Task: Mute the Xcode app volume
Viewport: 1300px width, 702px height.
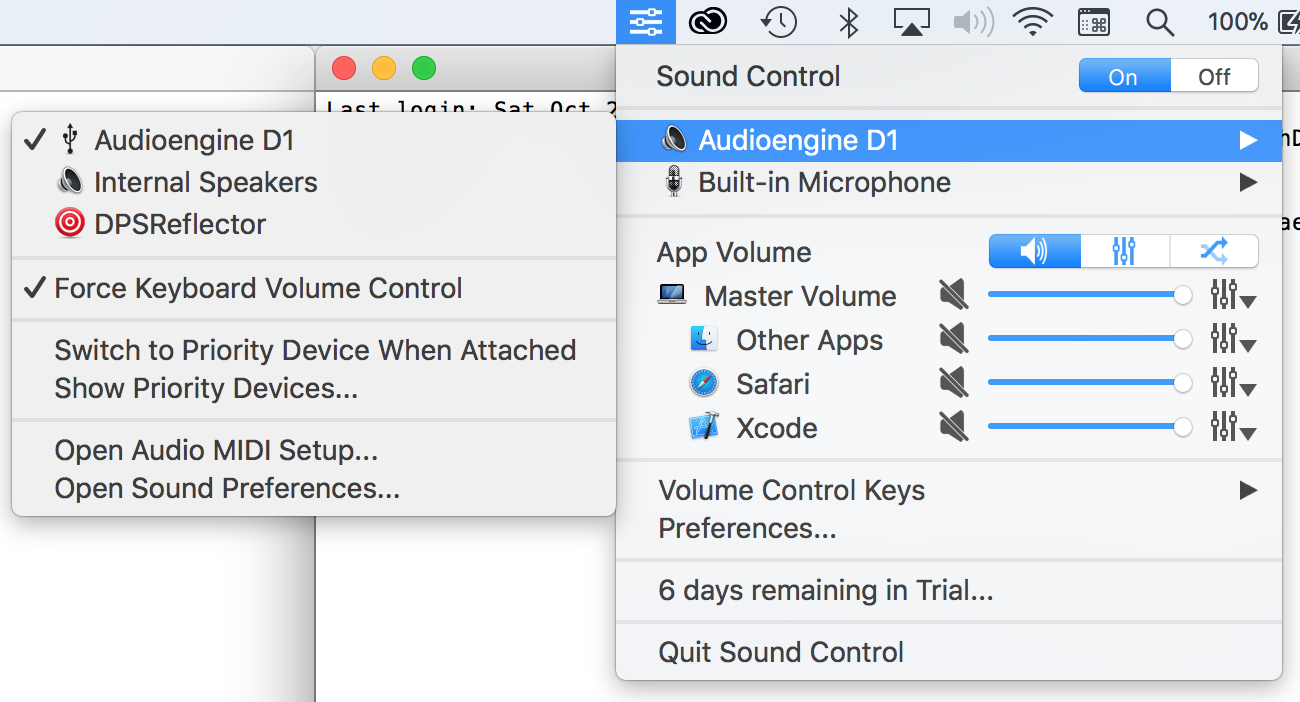Action: click(x=954, y=428)
